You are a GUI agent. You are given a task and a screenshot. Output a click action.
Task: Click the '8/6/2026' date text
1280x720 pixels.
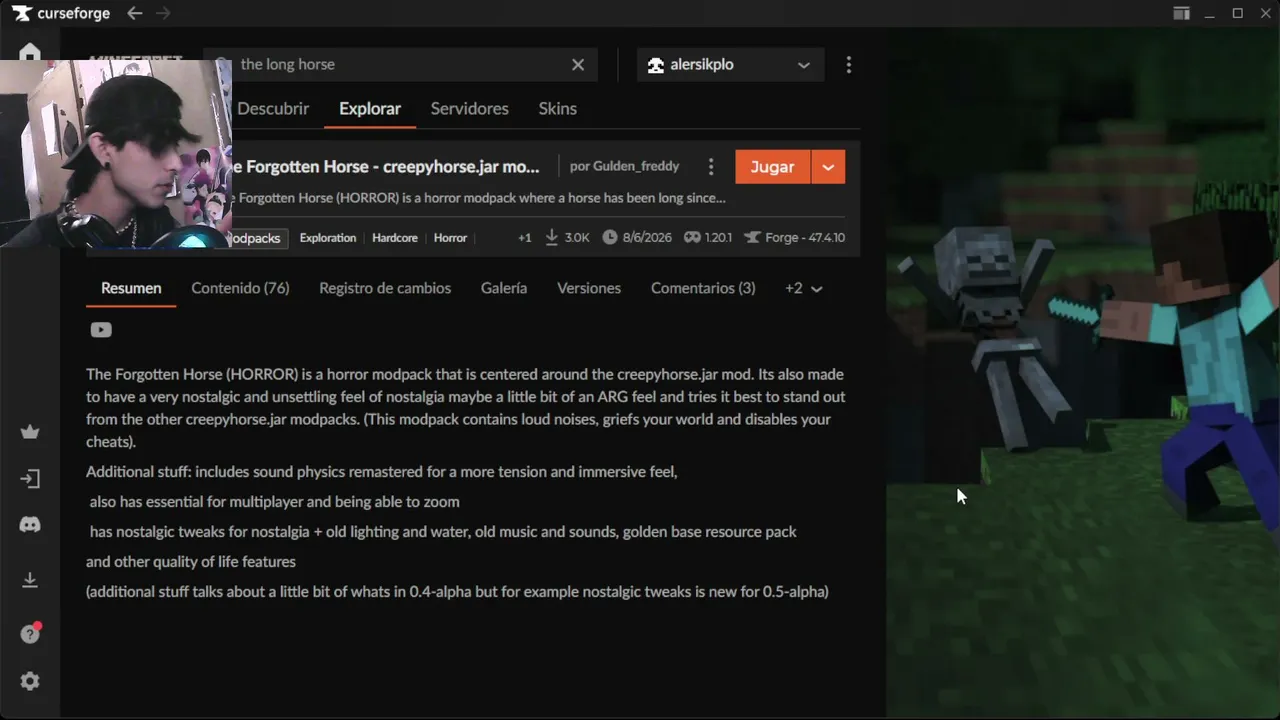(x=647, y=238)
